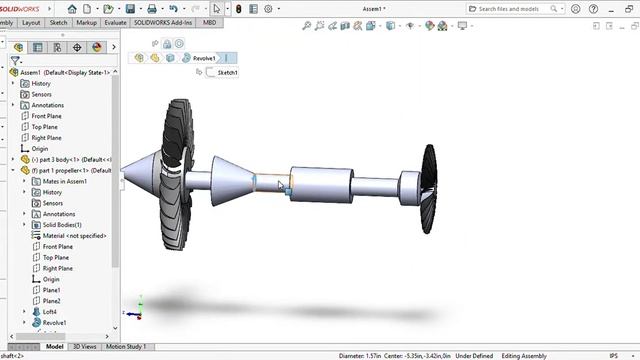This screenshot has height=360, width=640.
Task: Print using the printer icon
Action: pyautogui.click(x=152, y=9)
